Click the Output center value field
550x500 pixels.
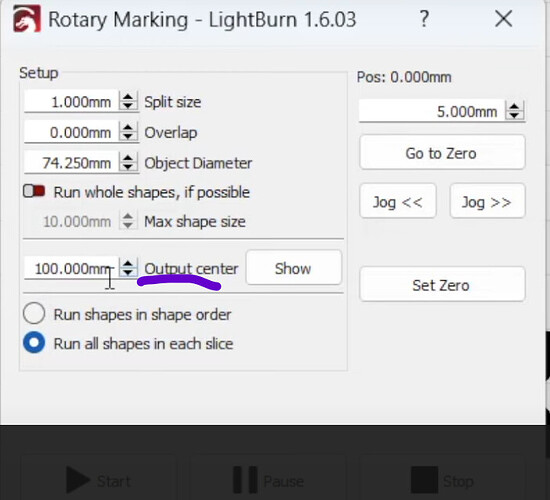pos(72,269)
